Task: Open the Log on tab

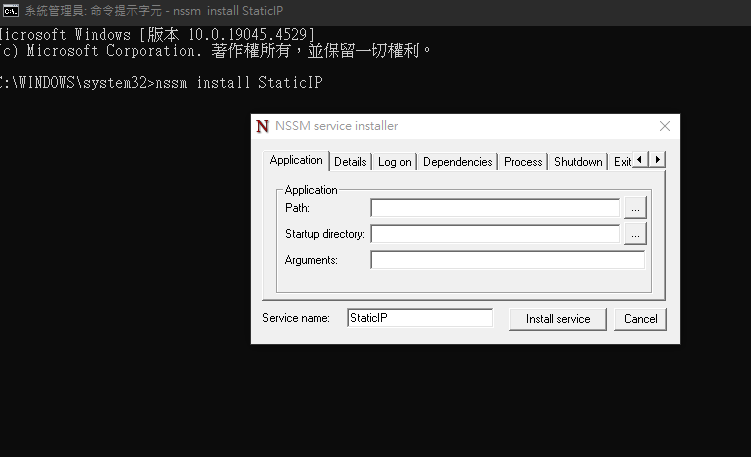Action: tap(395, 162)
